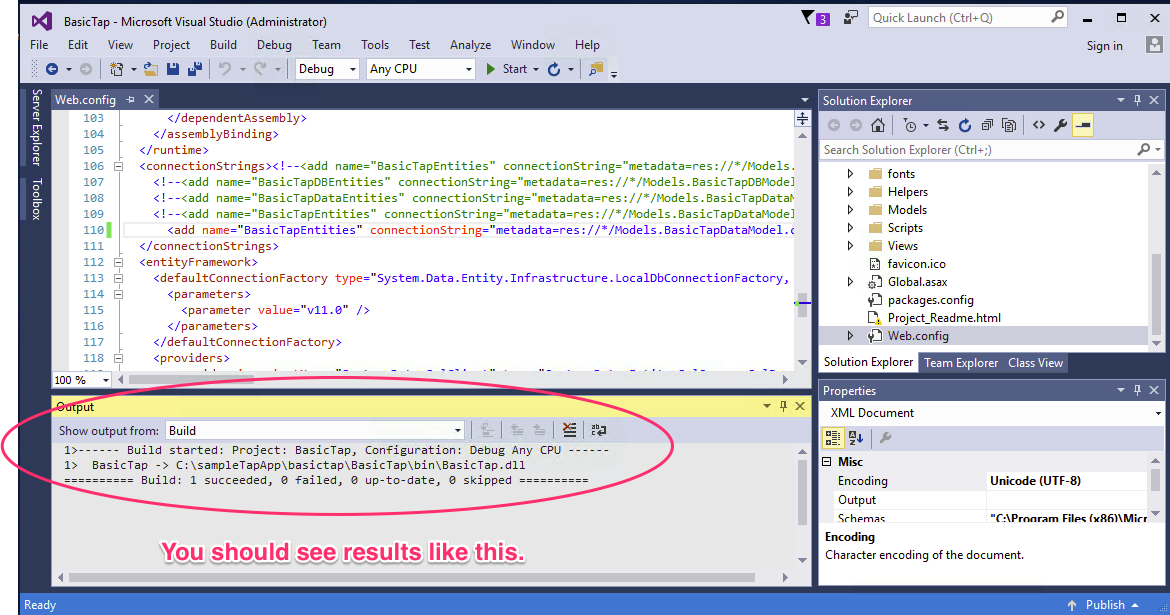Open Properties via the wrench icon
The image size is (1170, 615).
pyautogui.click(x=1060, y=125)
